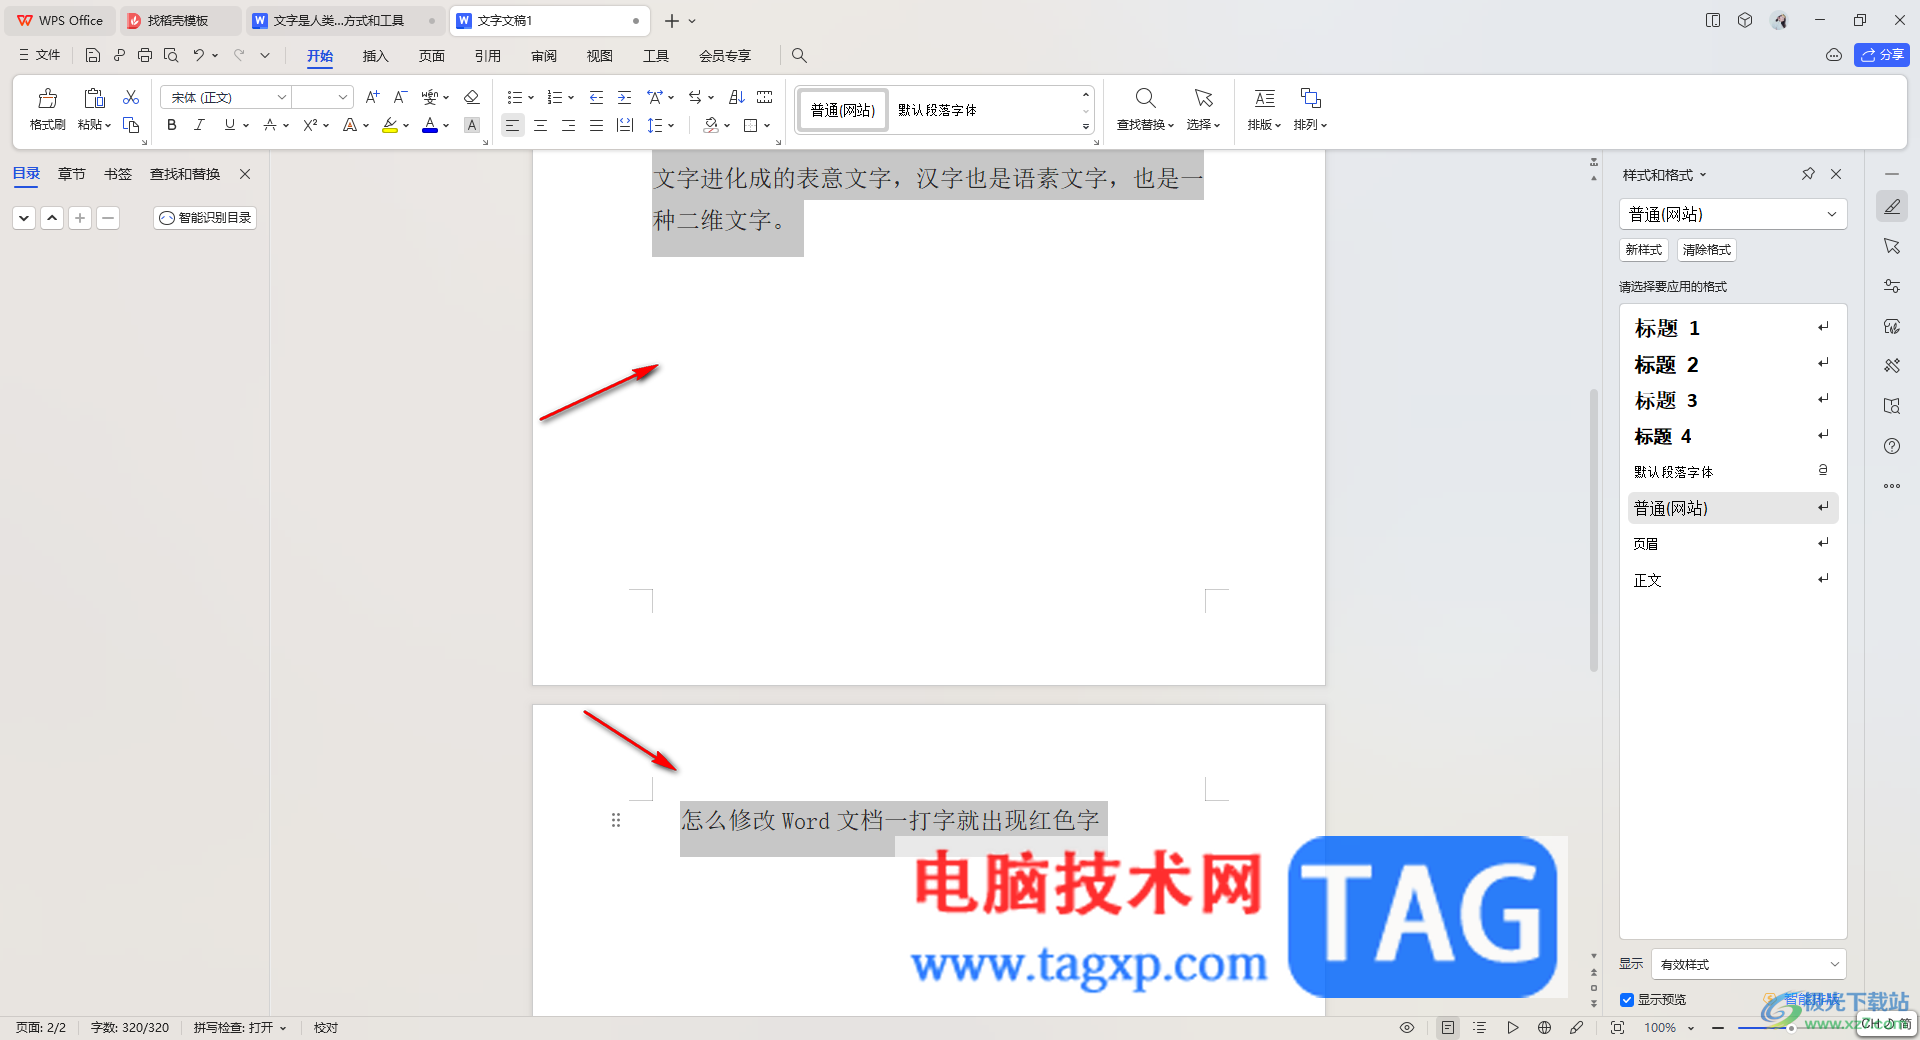Click the 清除格式 button
The image size is (1920, 1040).
tap(1706, 250)
